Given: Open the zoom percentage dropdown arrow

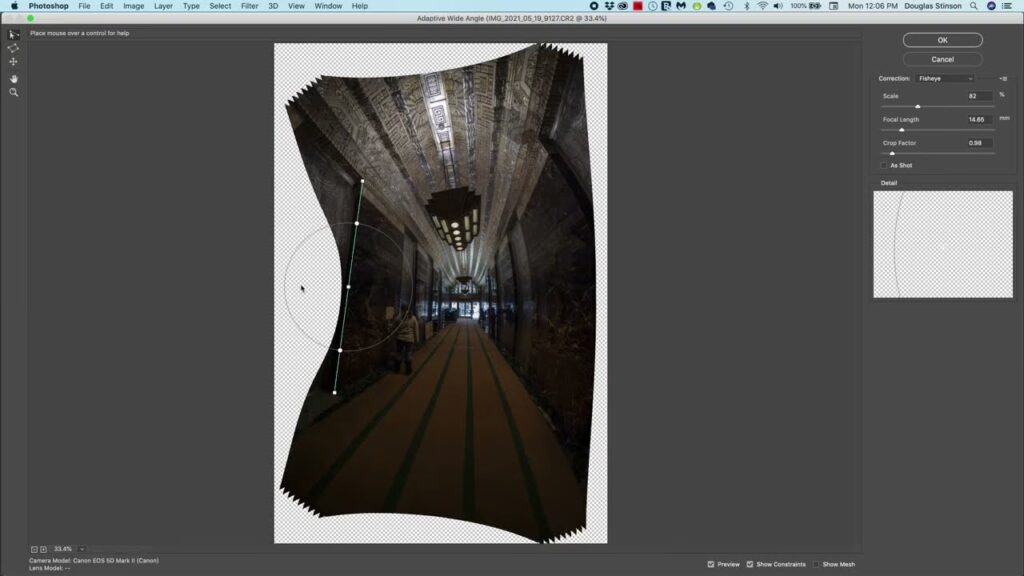Looking at the screenshot, I should pos(82,549).
